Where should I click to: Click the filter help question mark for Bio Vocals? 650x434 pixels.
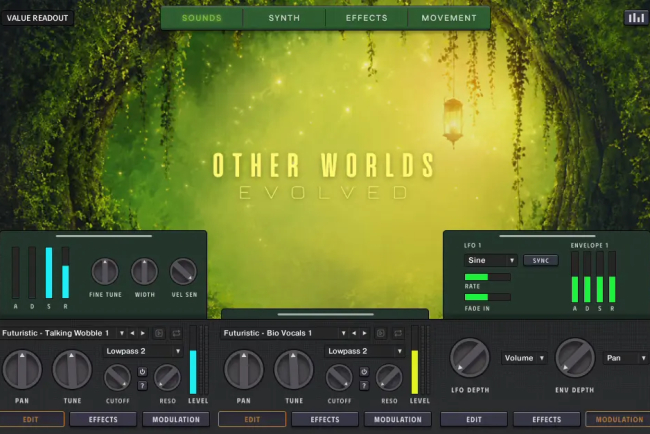click(364, 386)
